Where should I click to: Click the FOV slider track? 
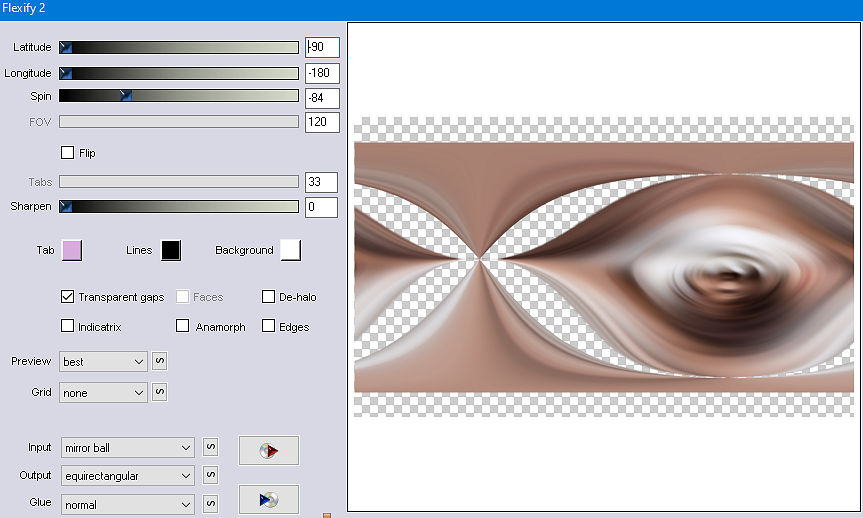click(179, 122)
